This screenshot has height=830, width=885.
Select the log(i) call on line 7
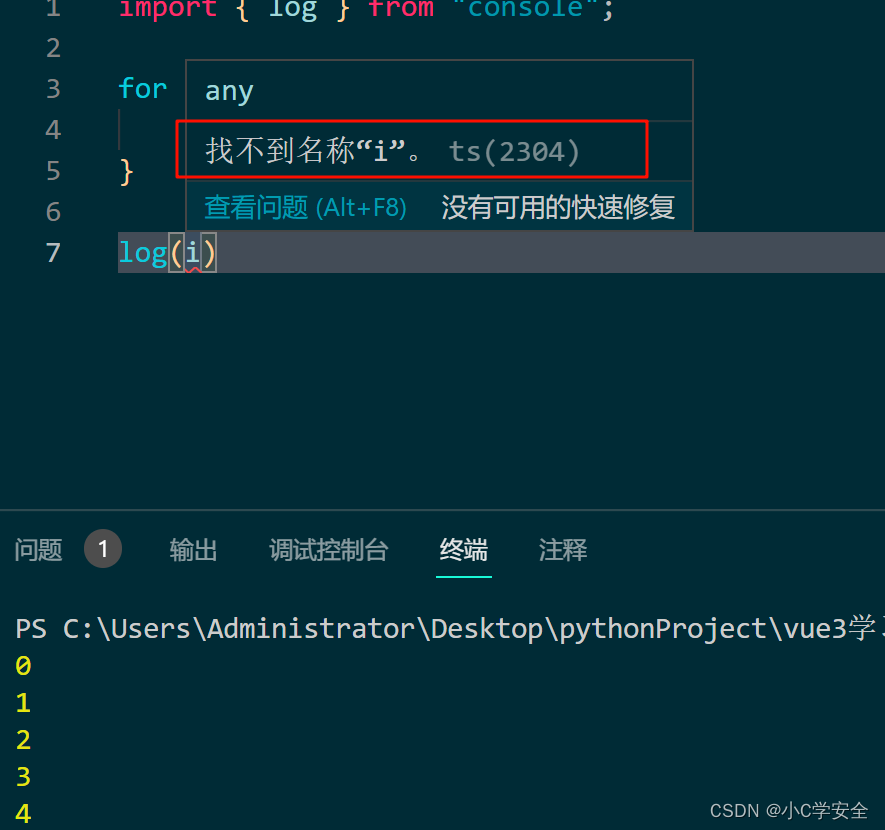point(167,253)
